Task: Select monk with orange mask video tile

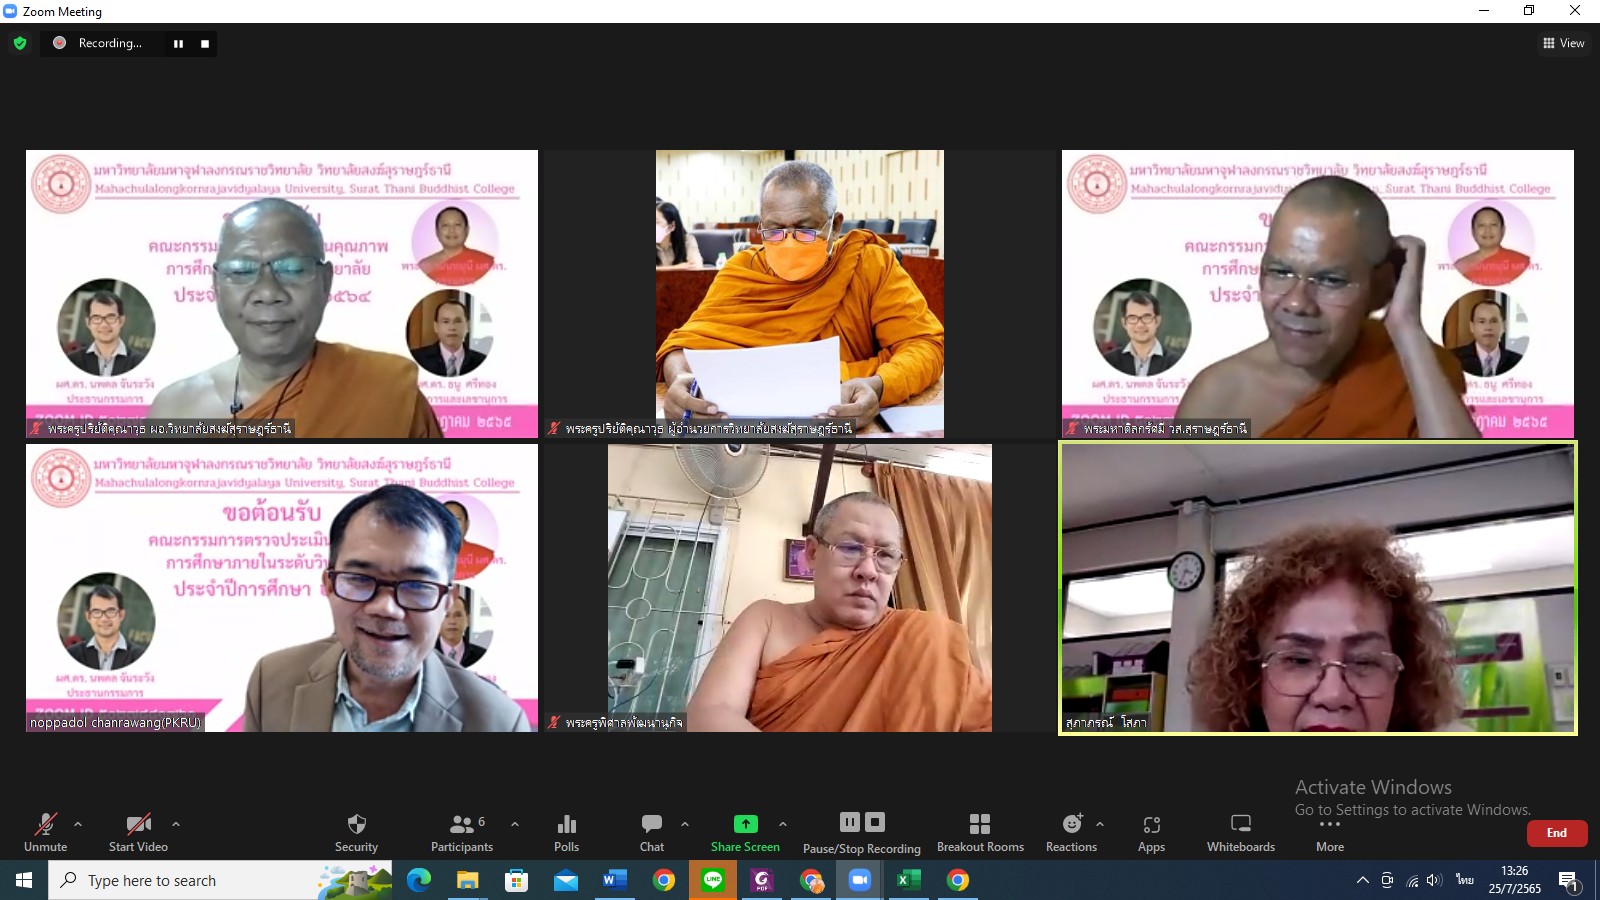Action: pyautogui.click(x=800, y=294)
